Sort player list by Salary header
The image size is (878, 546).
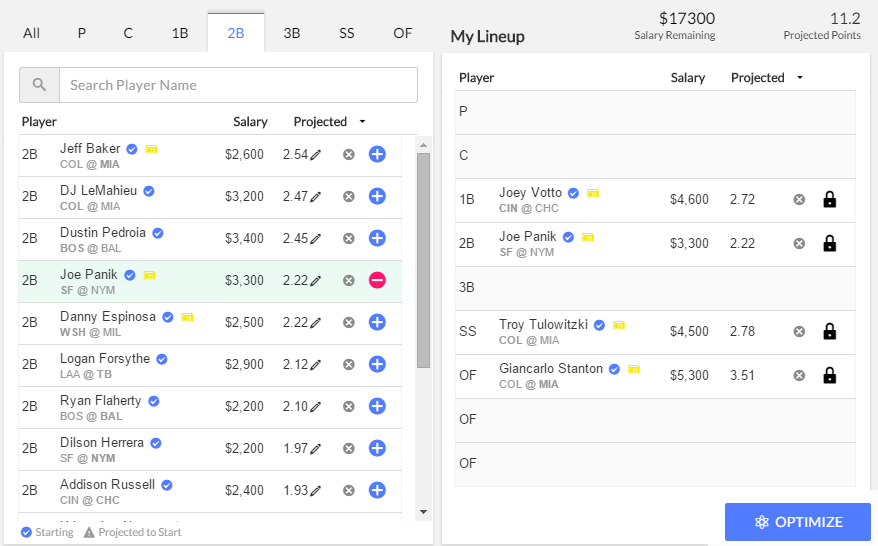click(x=250, y=122)
